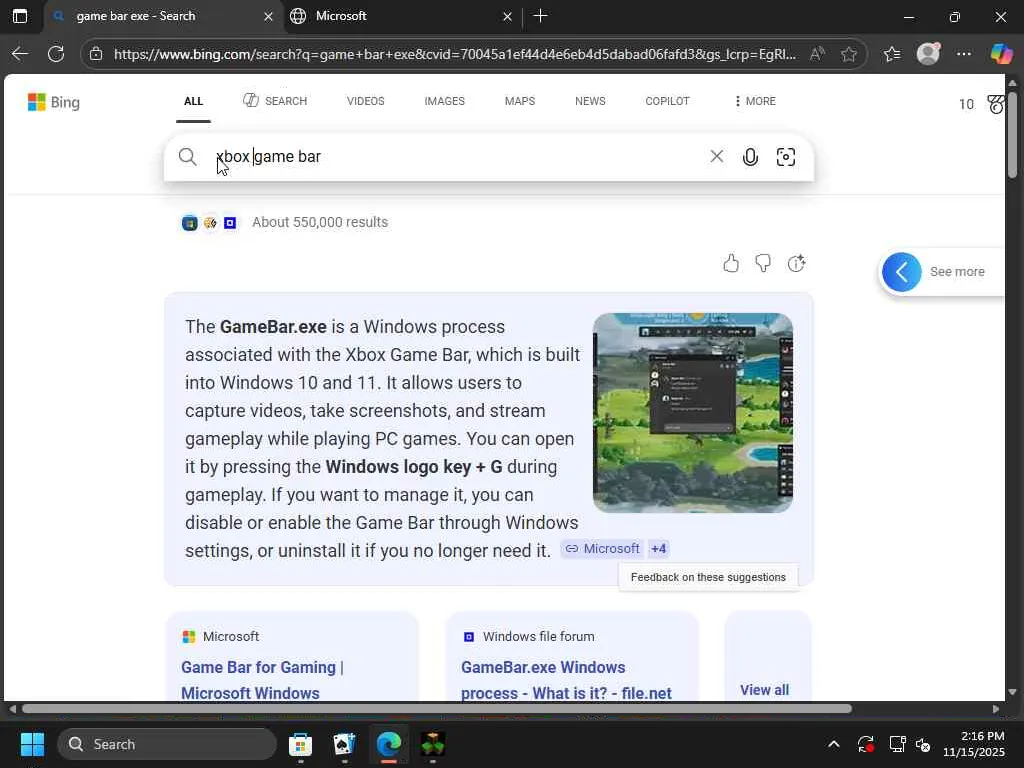Switch to the IMAGES tab
Viewport: 1024px width, 768px height.
[x=445, y=101]
